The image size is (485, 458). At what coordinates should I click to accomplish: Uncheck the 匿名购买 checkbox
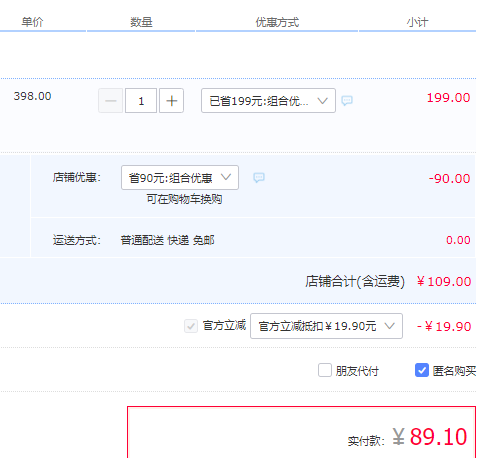tap(422, 370)
